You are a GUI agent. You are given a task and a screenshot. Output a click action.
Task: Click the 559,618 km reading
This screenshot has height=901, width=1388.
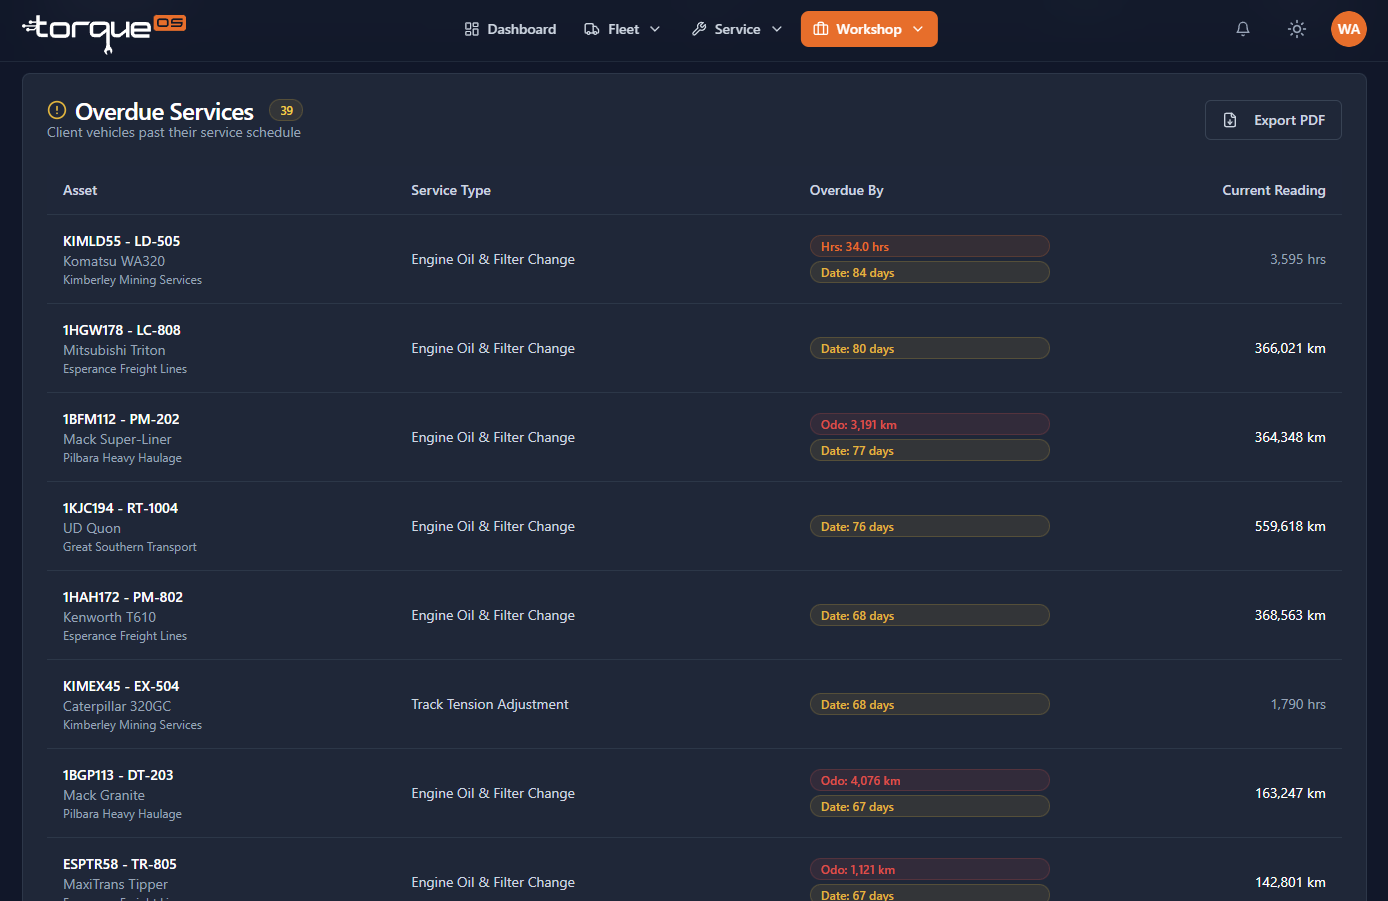click(1290, 526)
